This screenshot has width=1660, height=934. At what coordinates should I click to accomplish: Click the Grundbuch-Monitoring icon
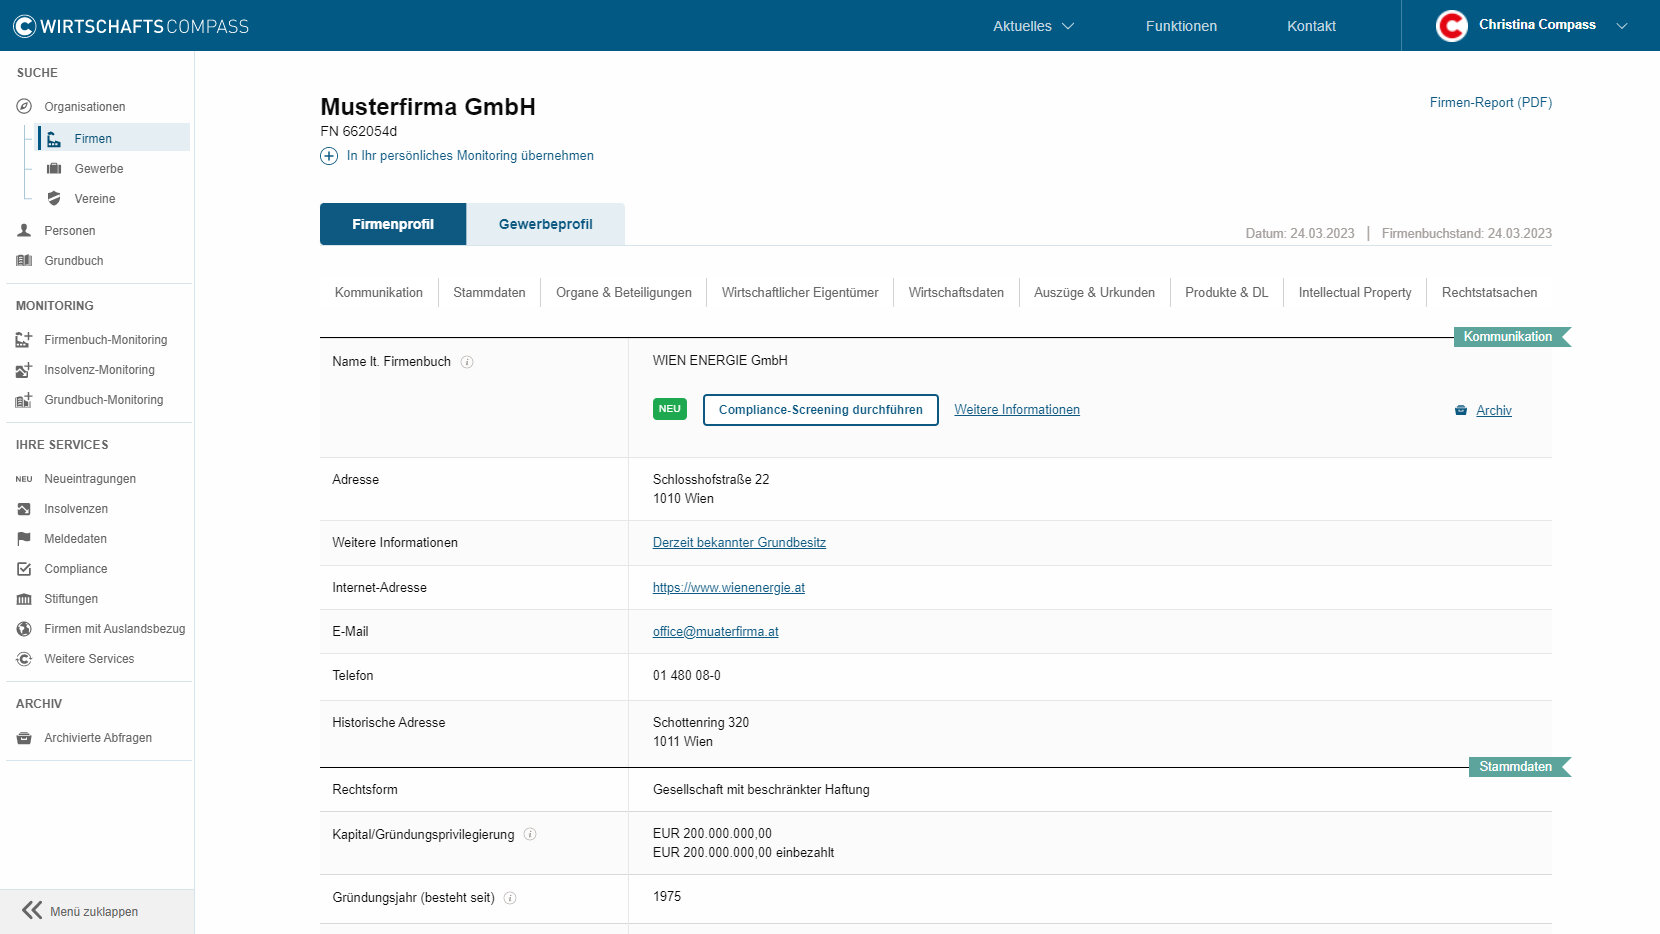(24, 399)
